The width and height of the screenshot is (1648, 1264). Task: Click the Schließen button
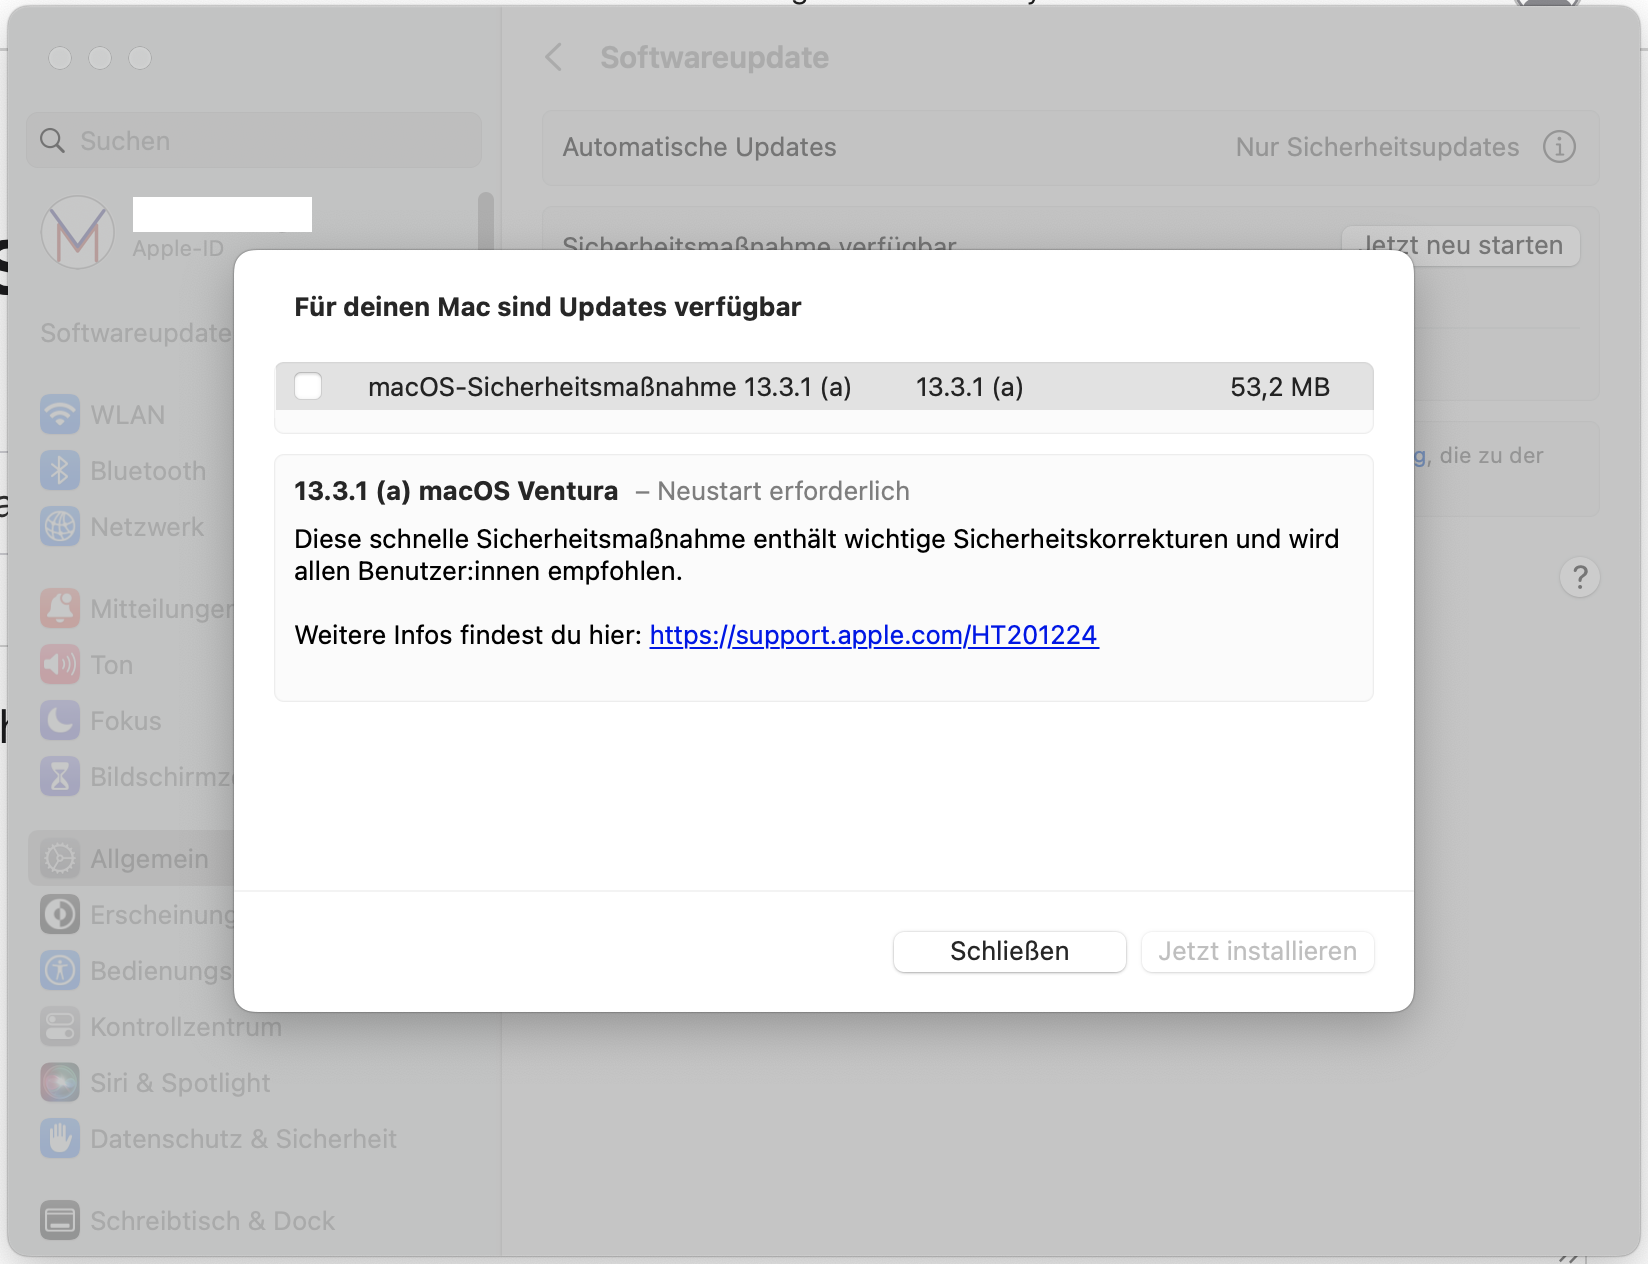tap(1009, 951)
